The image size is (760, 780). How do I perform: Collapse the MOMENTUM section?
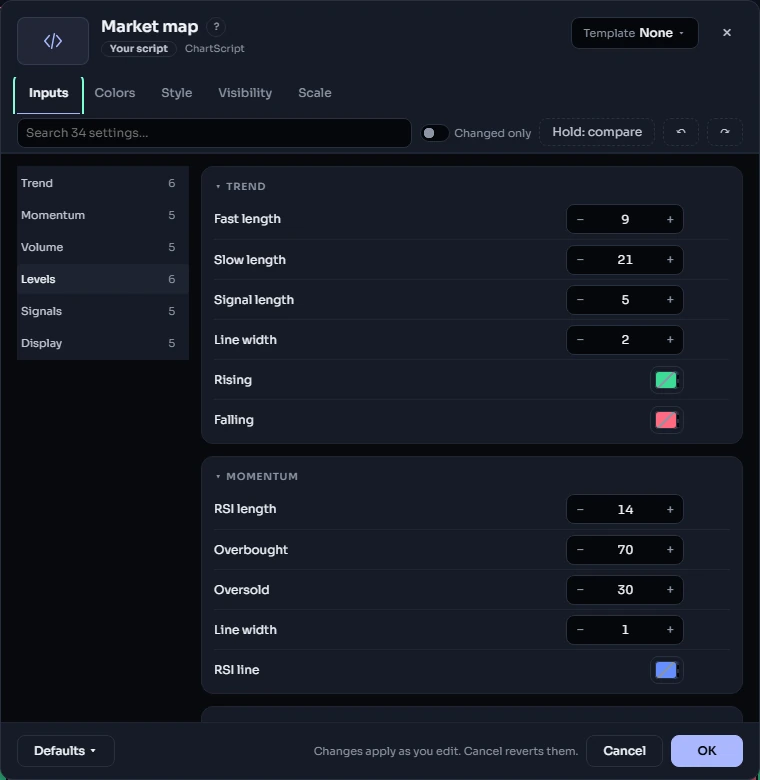coord(257,476)
